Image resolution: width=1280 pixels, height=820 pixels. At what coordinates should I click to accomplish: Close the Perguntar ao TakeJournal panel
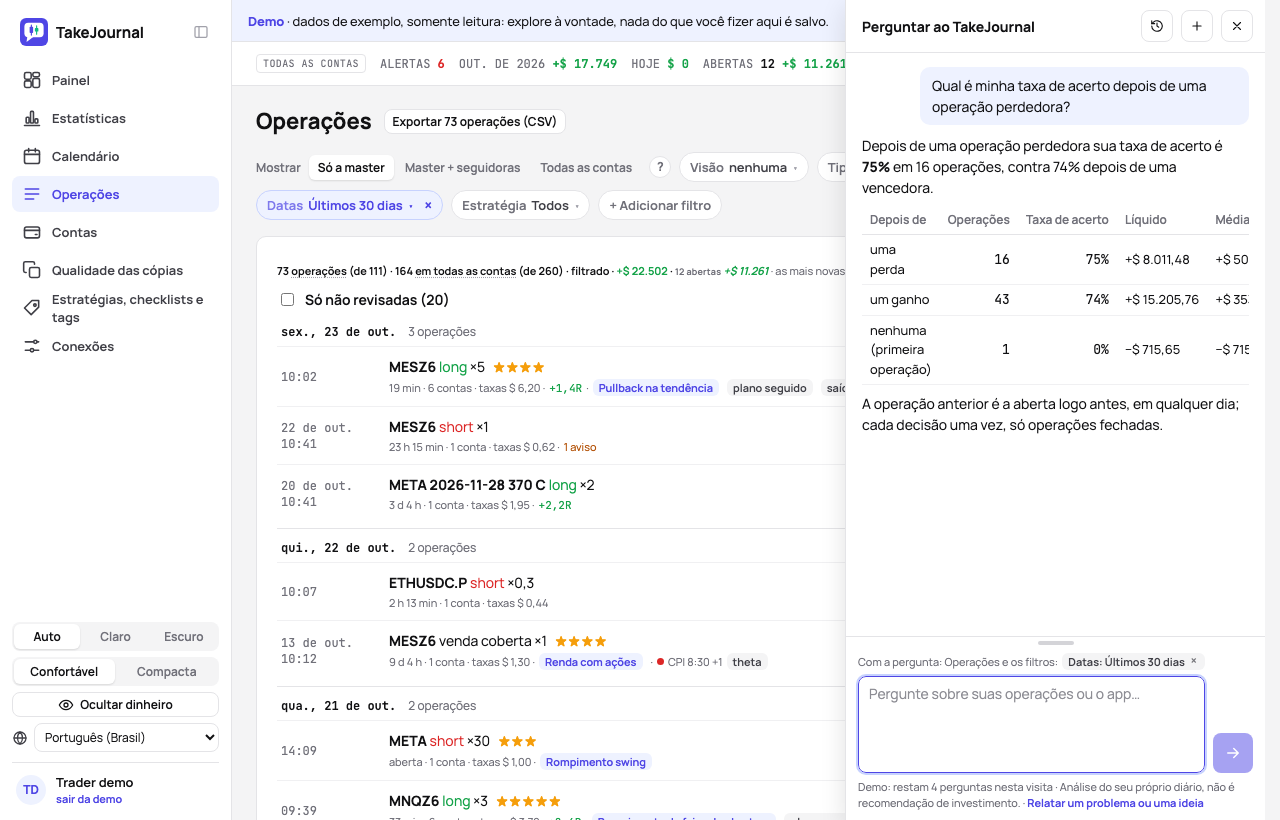[x=1237, y=26]
